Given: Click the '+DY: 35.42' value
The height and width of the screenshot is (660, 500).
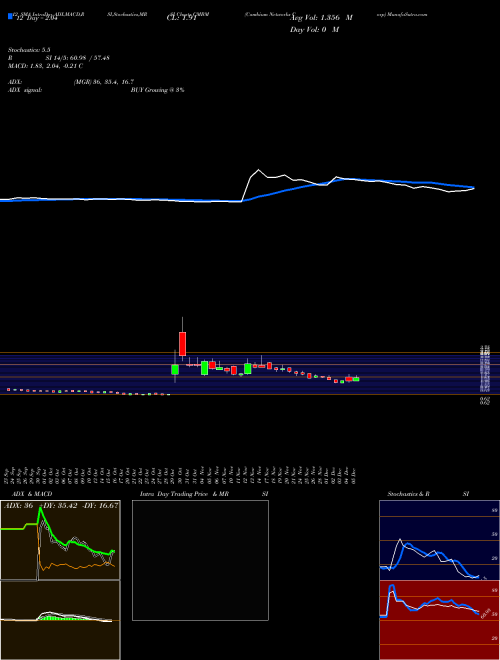Looking at the screenshot, I should pos(59,505).
